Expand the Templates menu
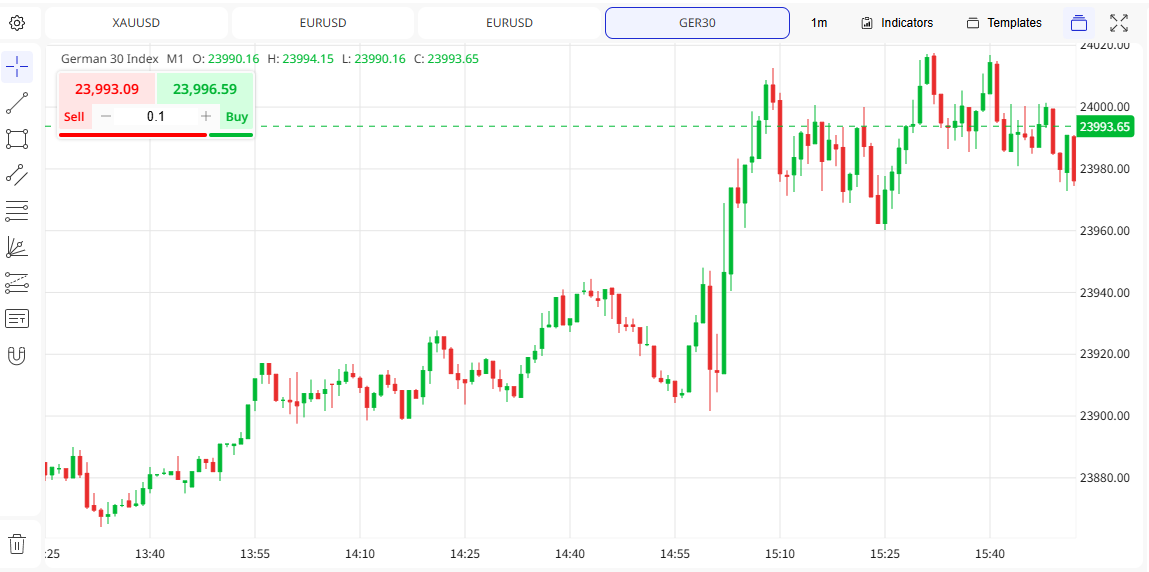This screenshot has width=1149, height=572. pos(1004,23)
